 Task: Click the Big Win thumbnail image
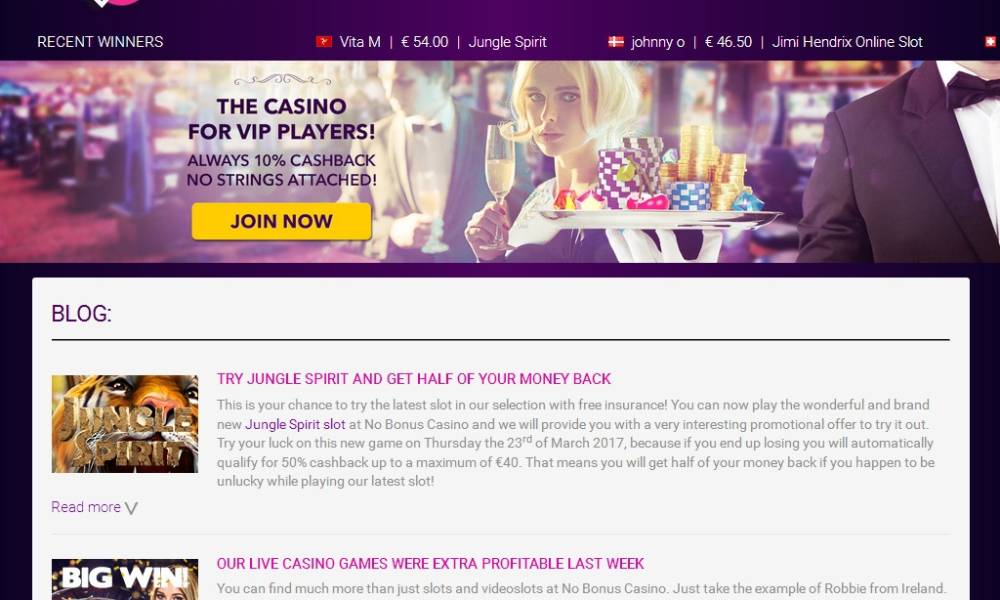pyautogui.click(x=125, y=580)
